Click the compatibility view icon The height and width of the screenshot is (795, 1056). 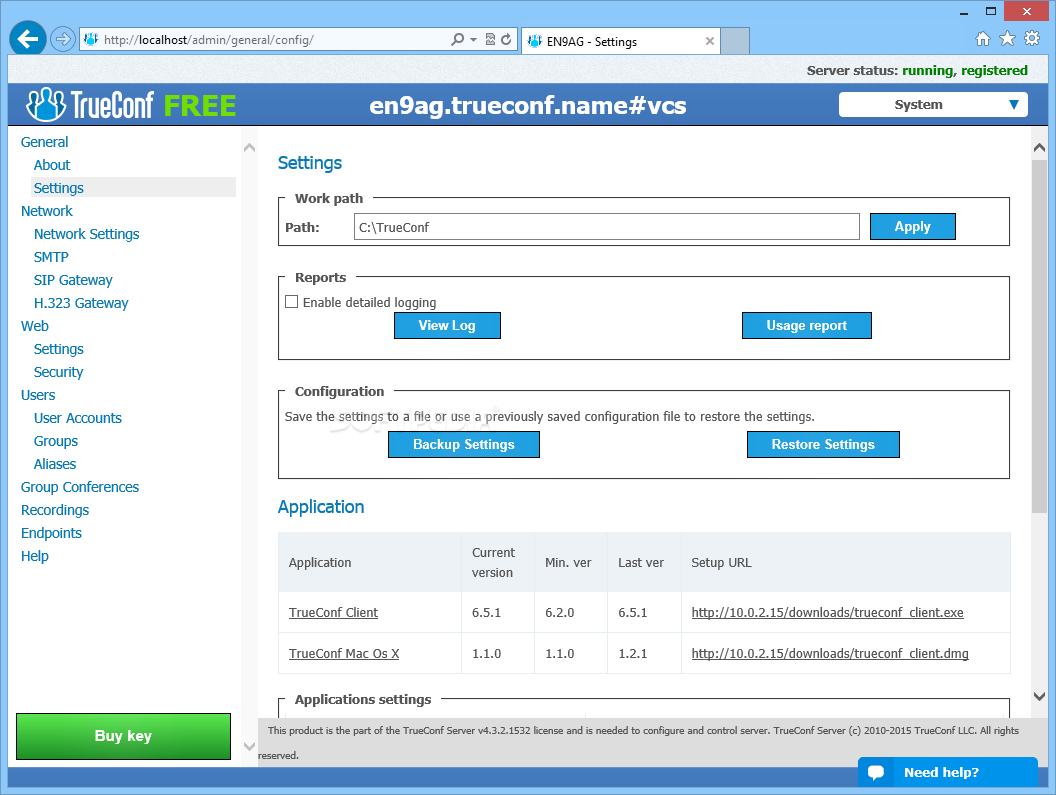tap(490, 39)
